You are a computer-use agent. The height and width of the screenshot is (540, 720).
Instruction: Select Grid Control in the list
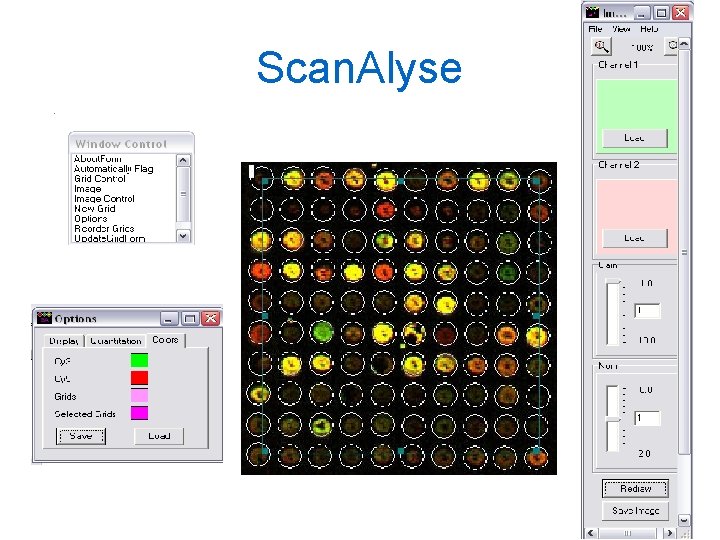(100, 179)
